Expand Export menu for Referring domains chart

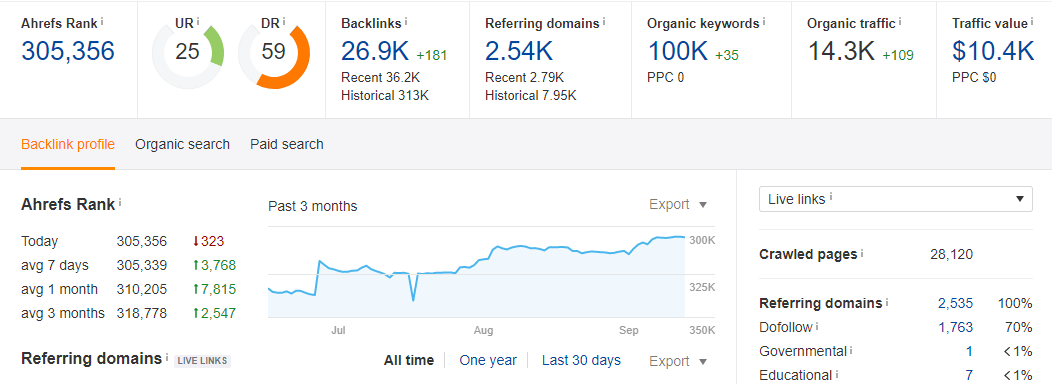click(x=678, y=361)
